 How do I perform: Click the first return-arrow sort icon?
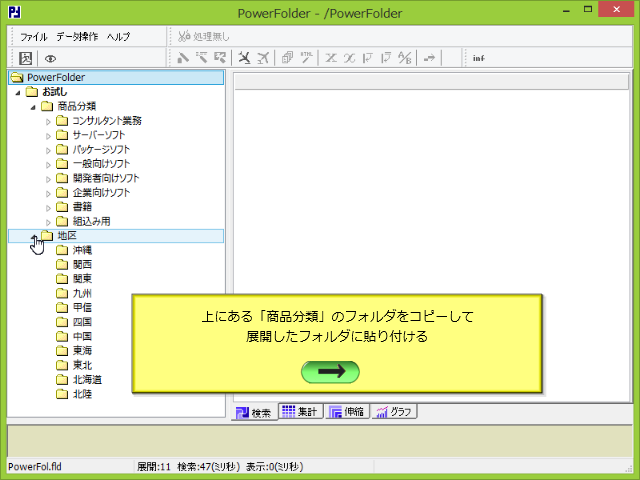[368, 58]
